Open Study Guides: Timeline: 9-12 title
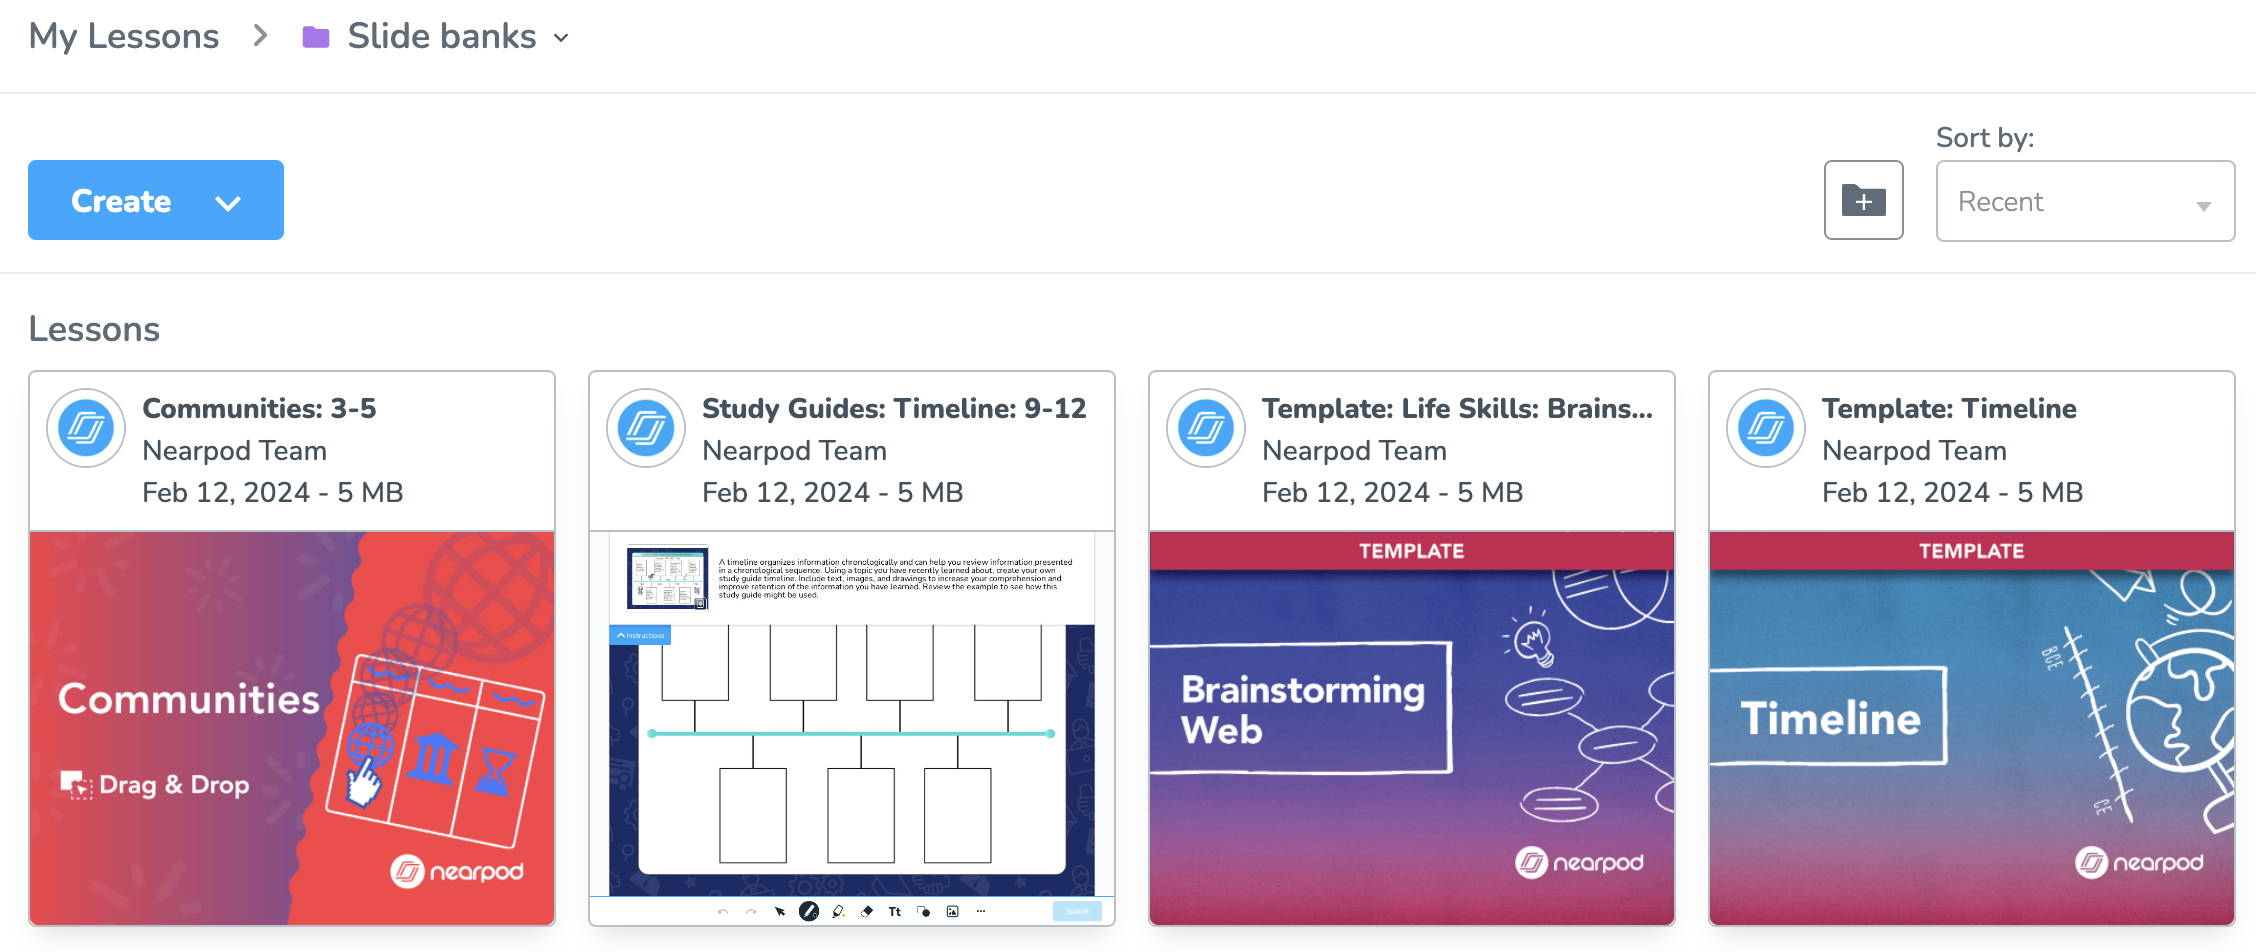2256x952 pixels. 894,408
